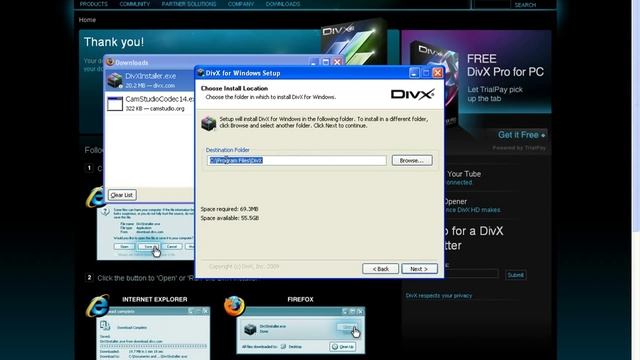Click Clear List in Downloads window
This screenshot has width=640, height=360.
122,195
